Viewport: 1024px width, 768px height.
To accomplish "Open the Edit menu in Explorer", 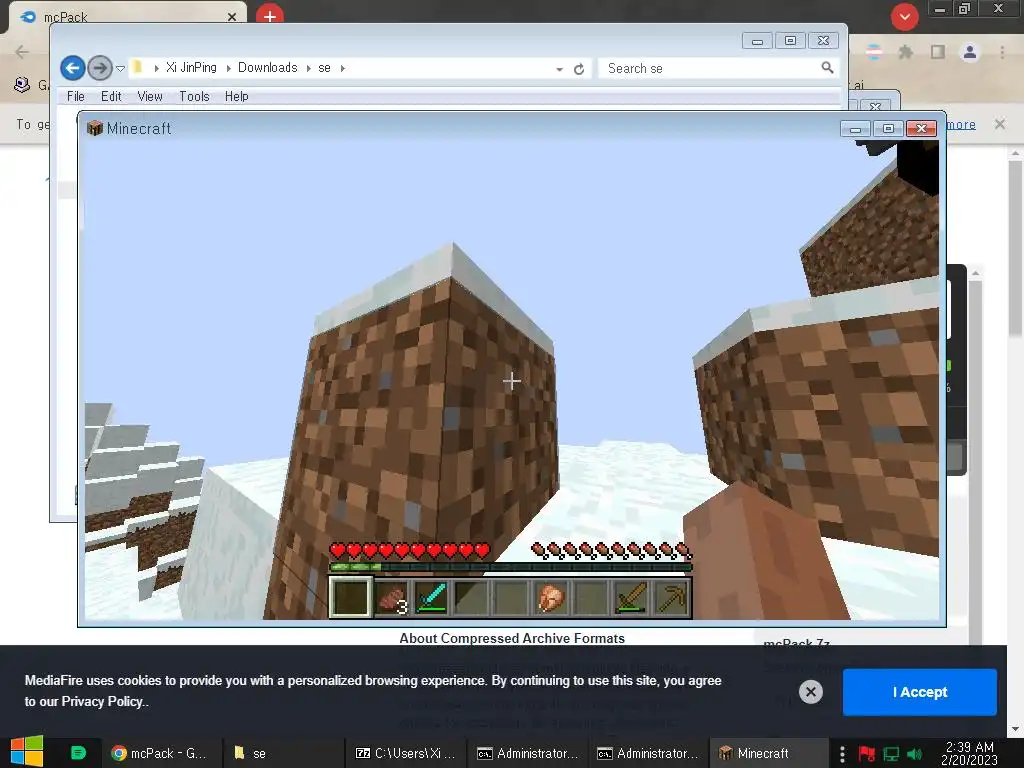I will pos(111,97).
